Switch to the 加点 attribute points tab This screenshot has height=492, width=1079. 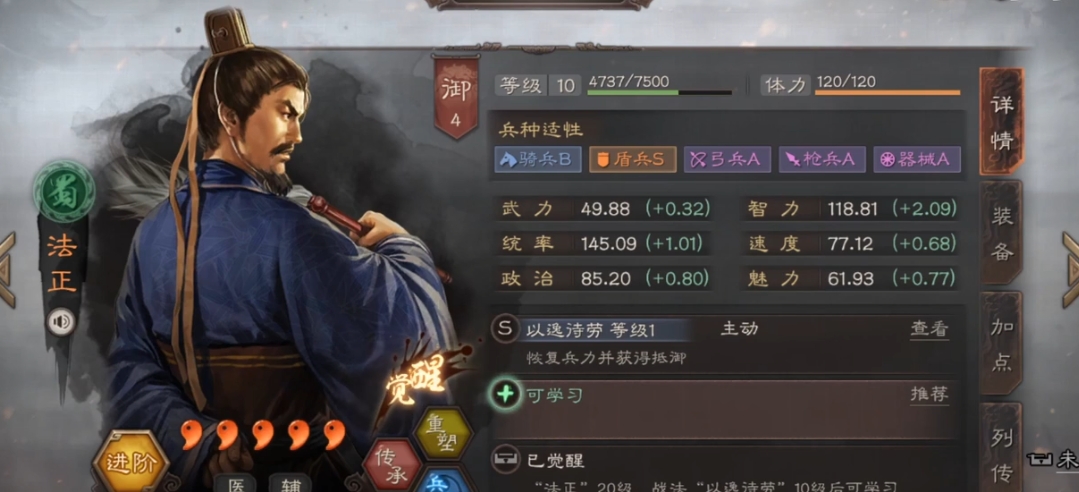(x=1001, y=343)
